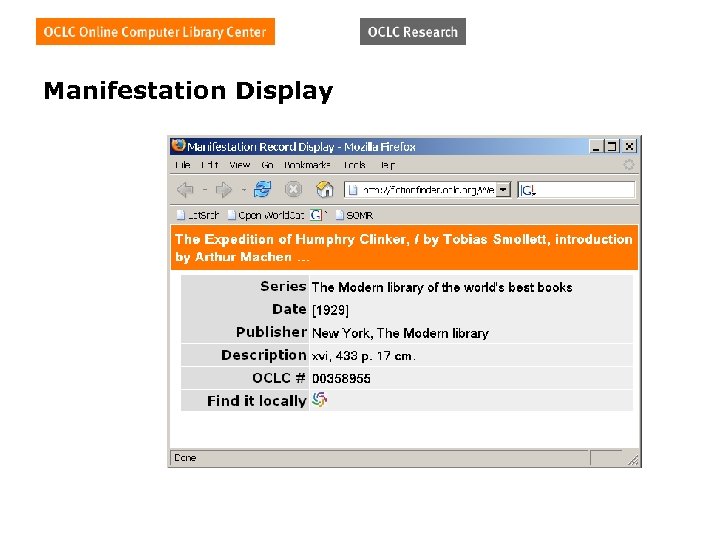
Task: Click the window resize grip icon
Action: click(x=633, y=460)
